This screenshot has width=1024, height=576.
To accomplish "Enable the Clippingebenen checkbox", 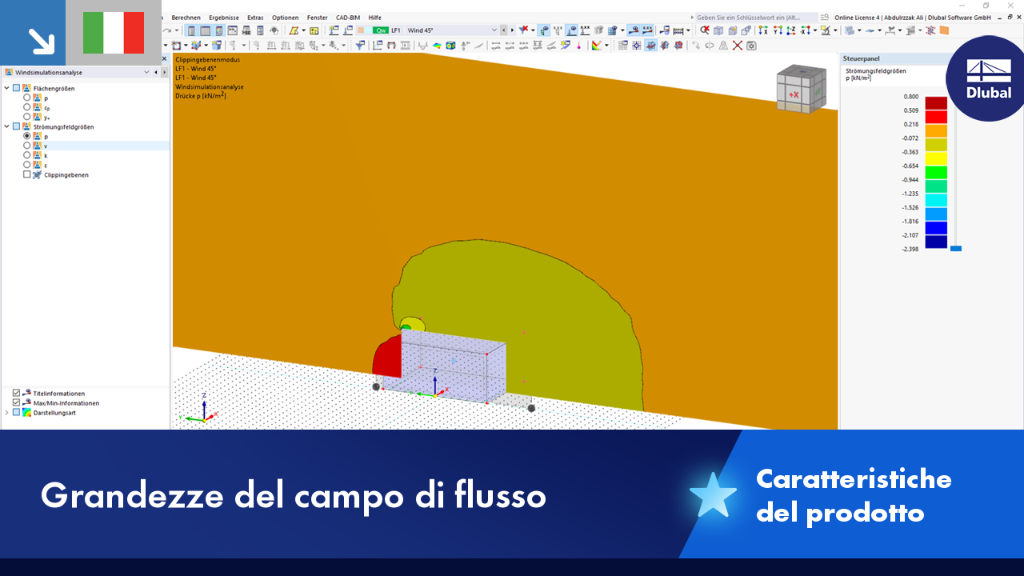I will 27,174.
